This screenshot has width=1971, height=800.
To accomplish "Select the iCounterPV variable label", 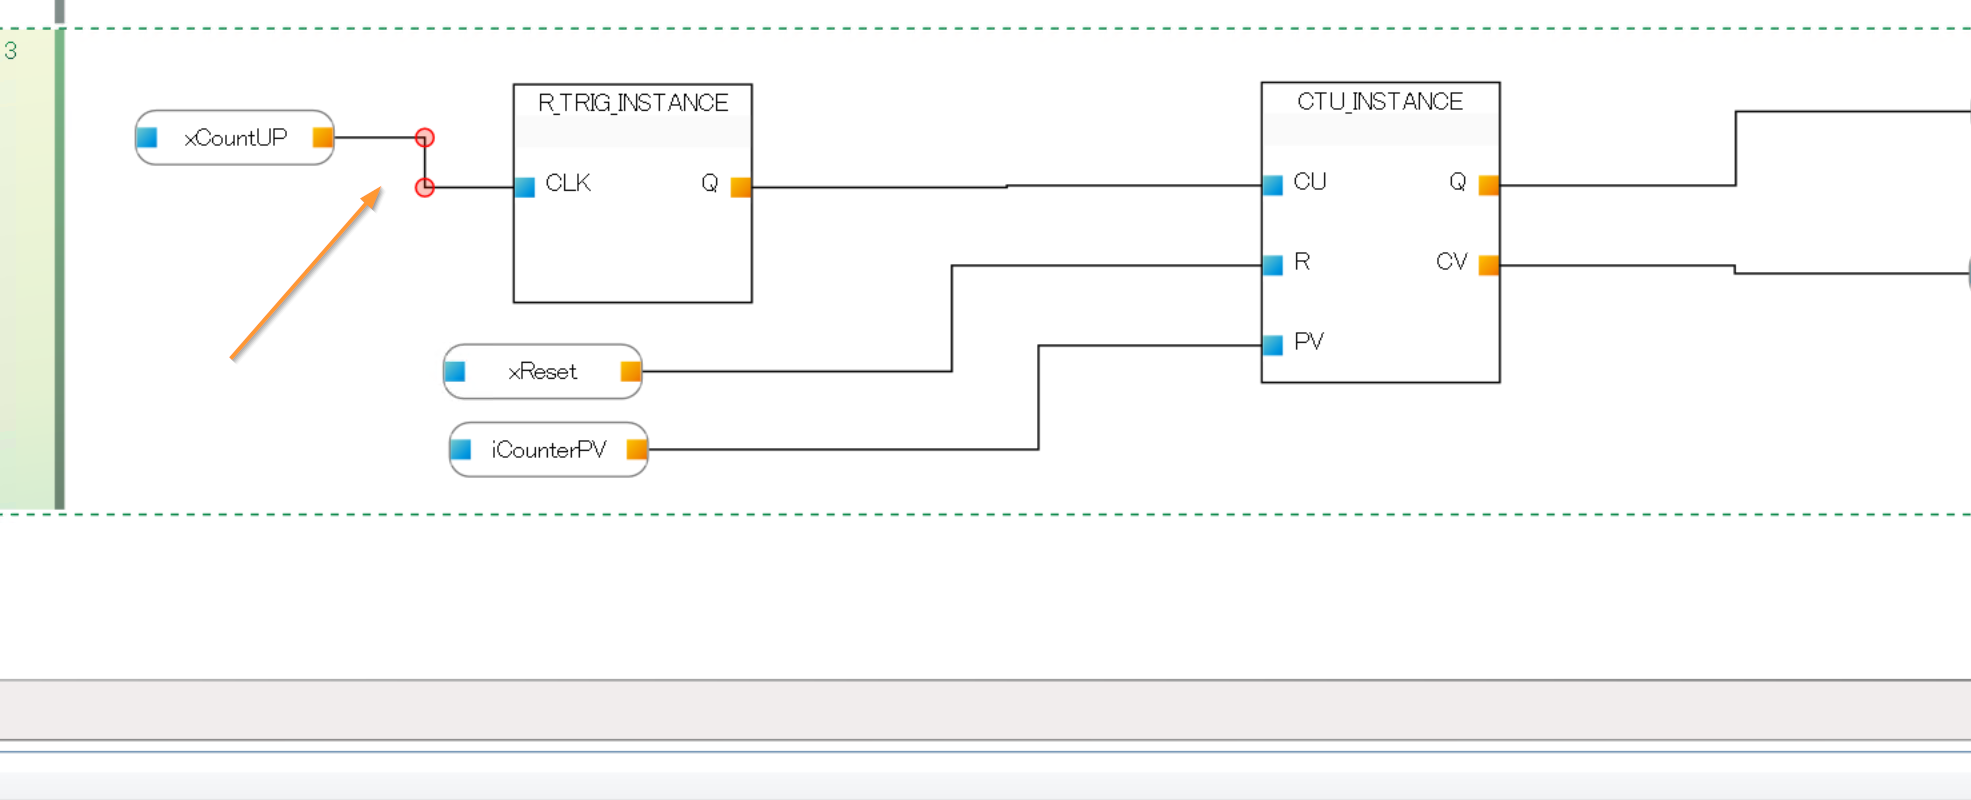I will (548, 450).
